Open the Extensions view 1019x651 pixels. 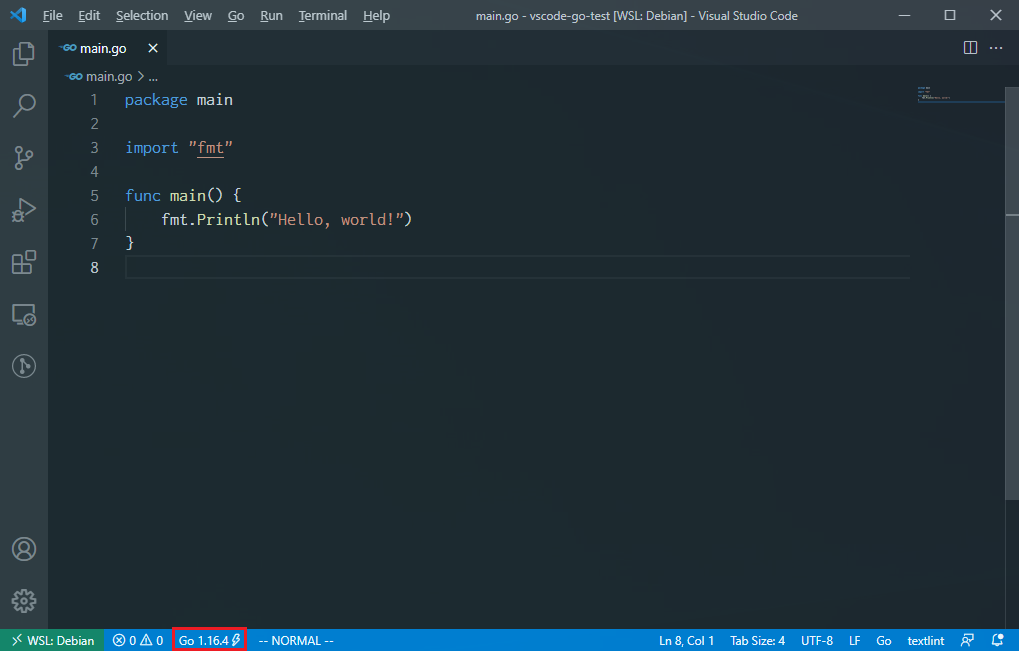[x=23, y=261]
